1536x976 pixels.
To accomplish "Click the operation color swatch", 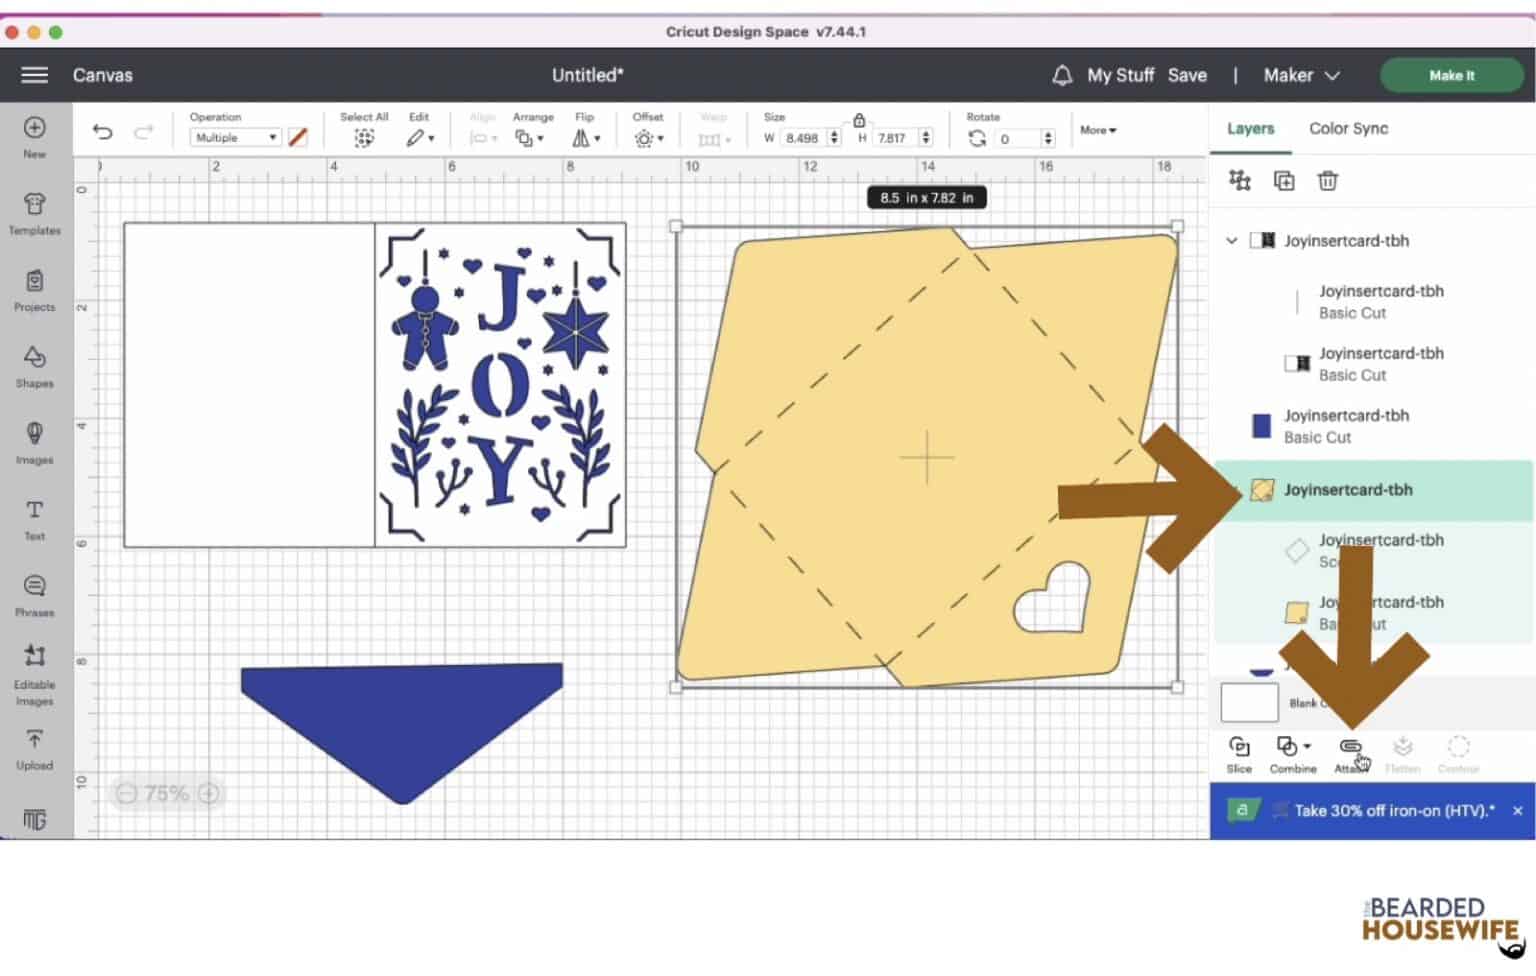I will coord(298,138).
